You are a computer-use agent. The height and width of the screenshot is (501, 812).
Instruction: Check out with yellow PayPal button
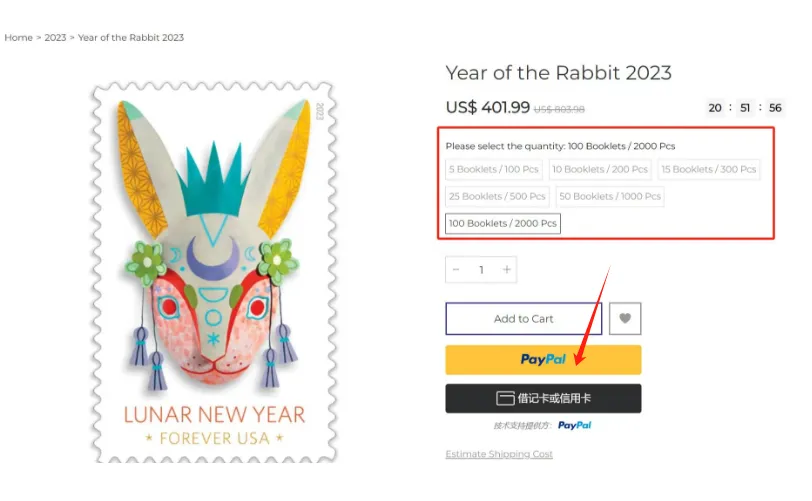coord(543,360)
